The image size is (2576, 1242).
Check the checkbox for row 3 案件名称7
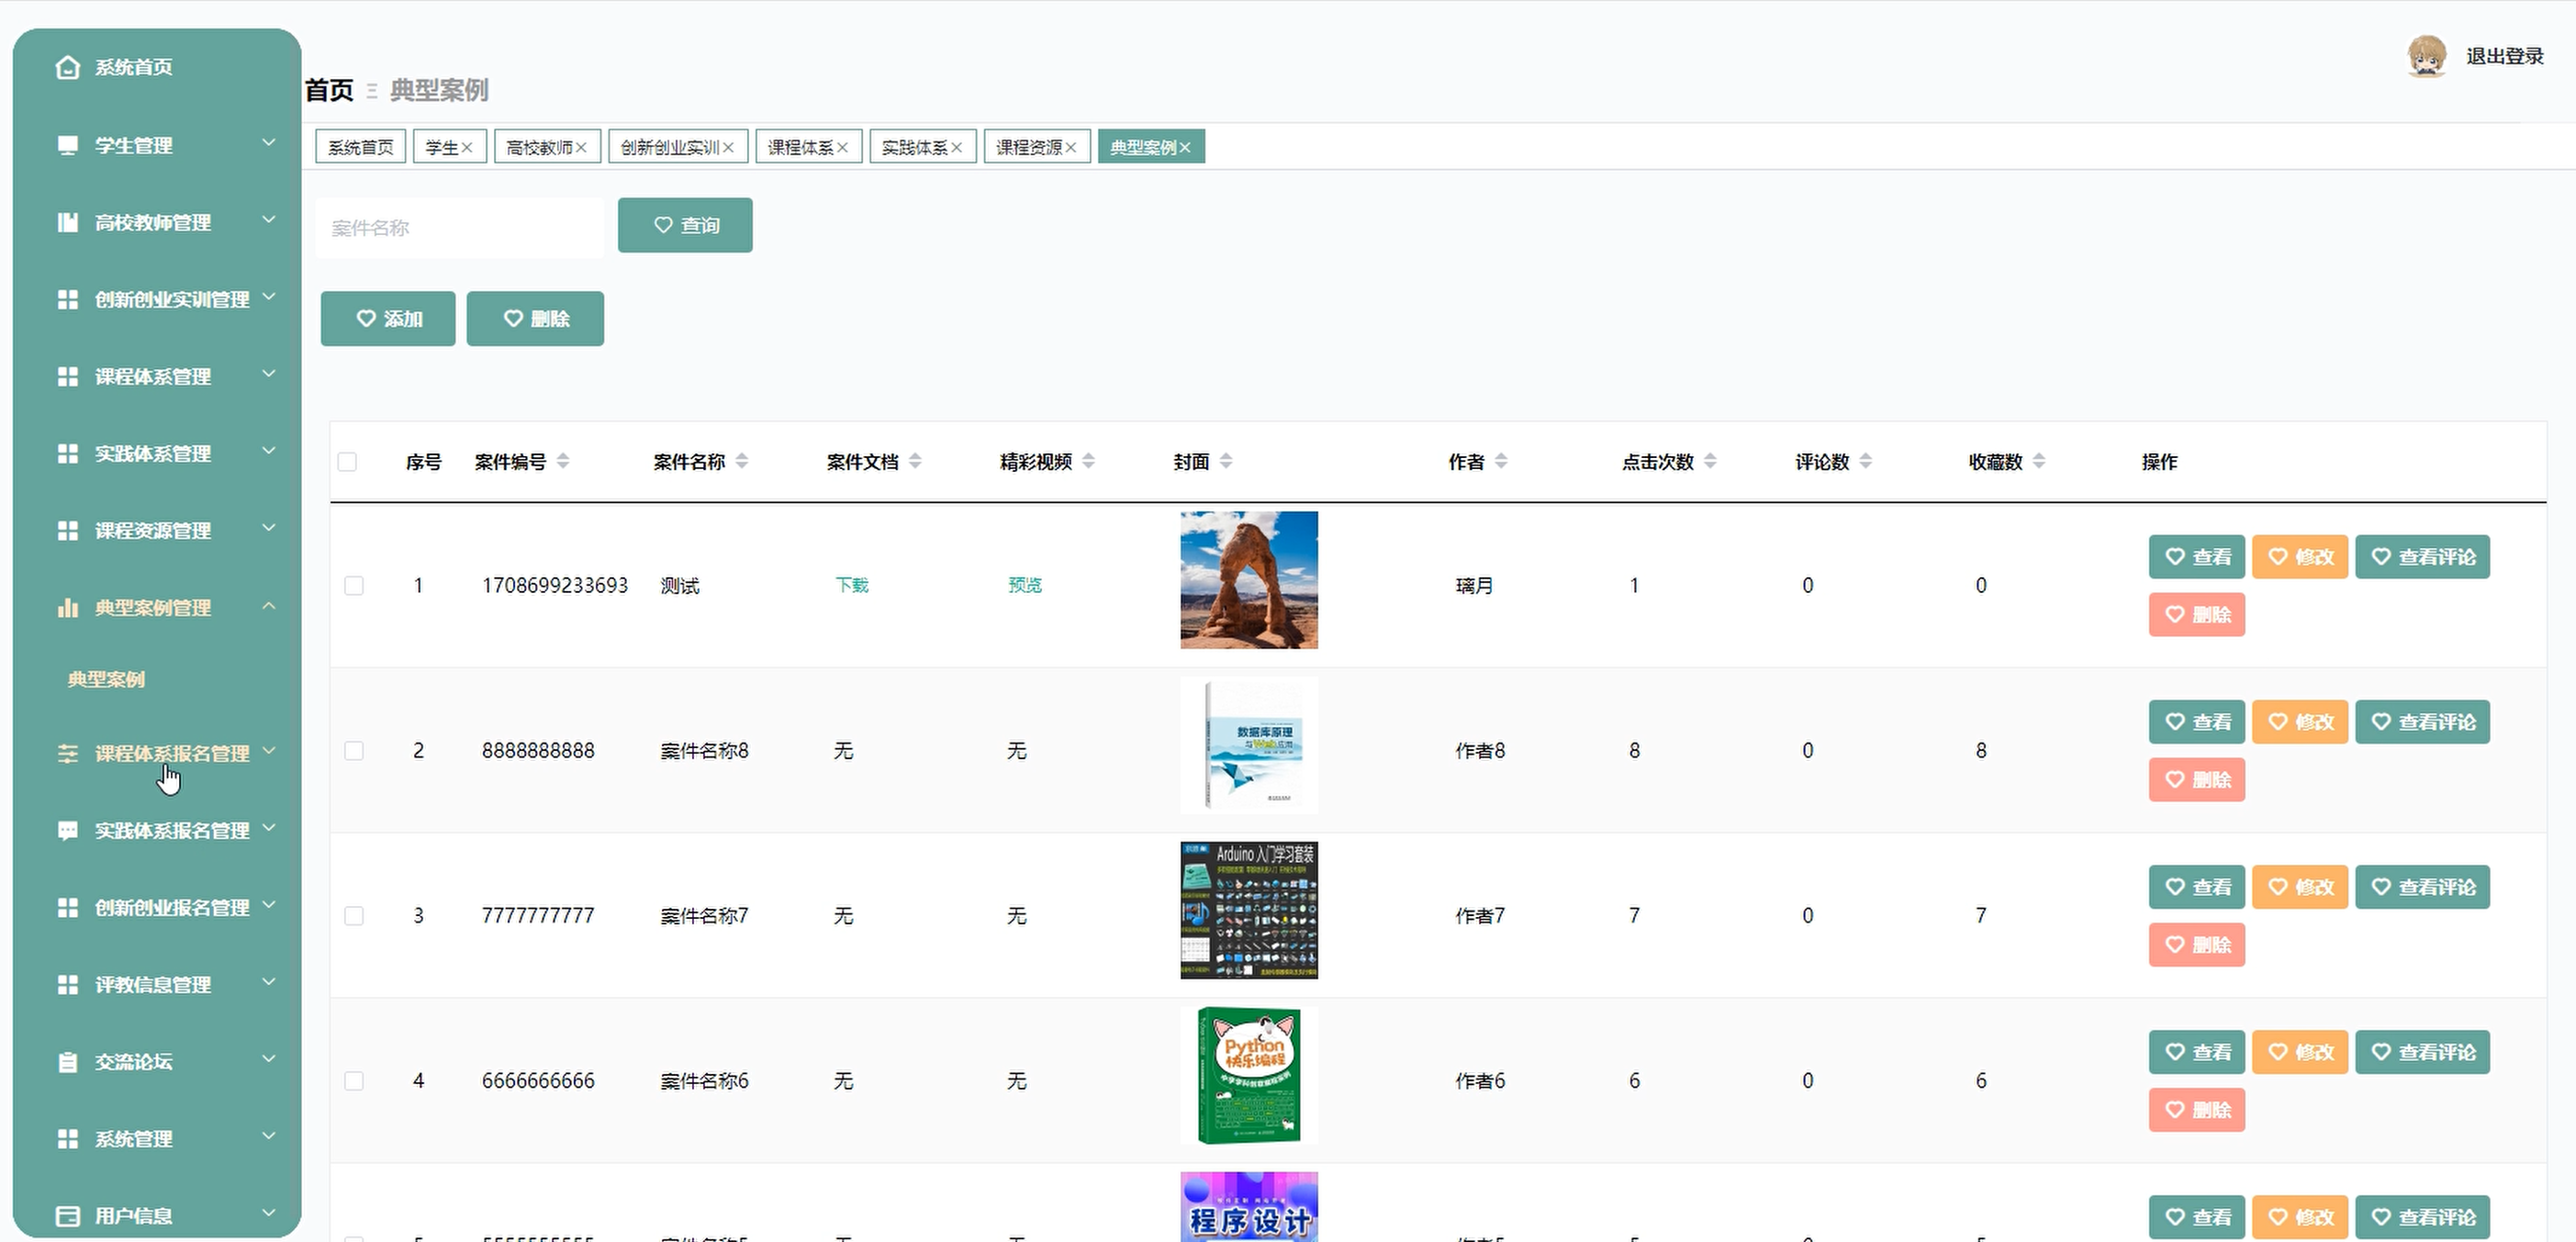[354, 916]
